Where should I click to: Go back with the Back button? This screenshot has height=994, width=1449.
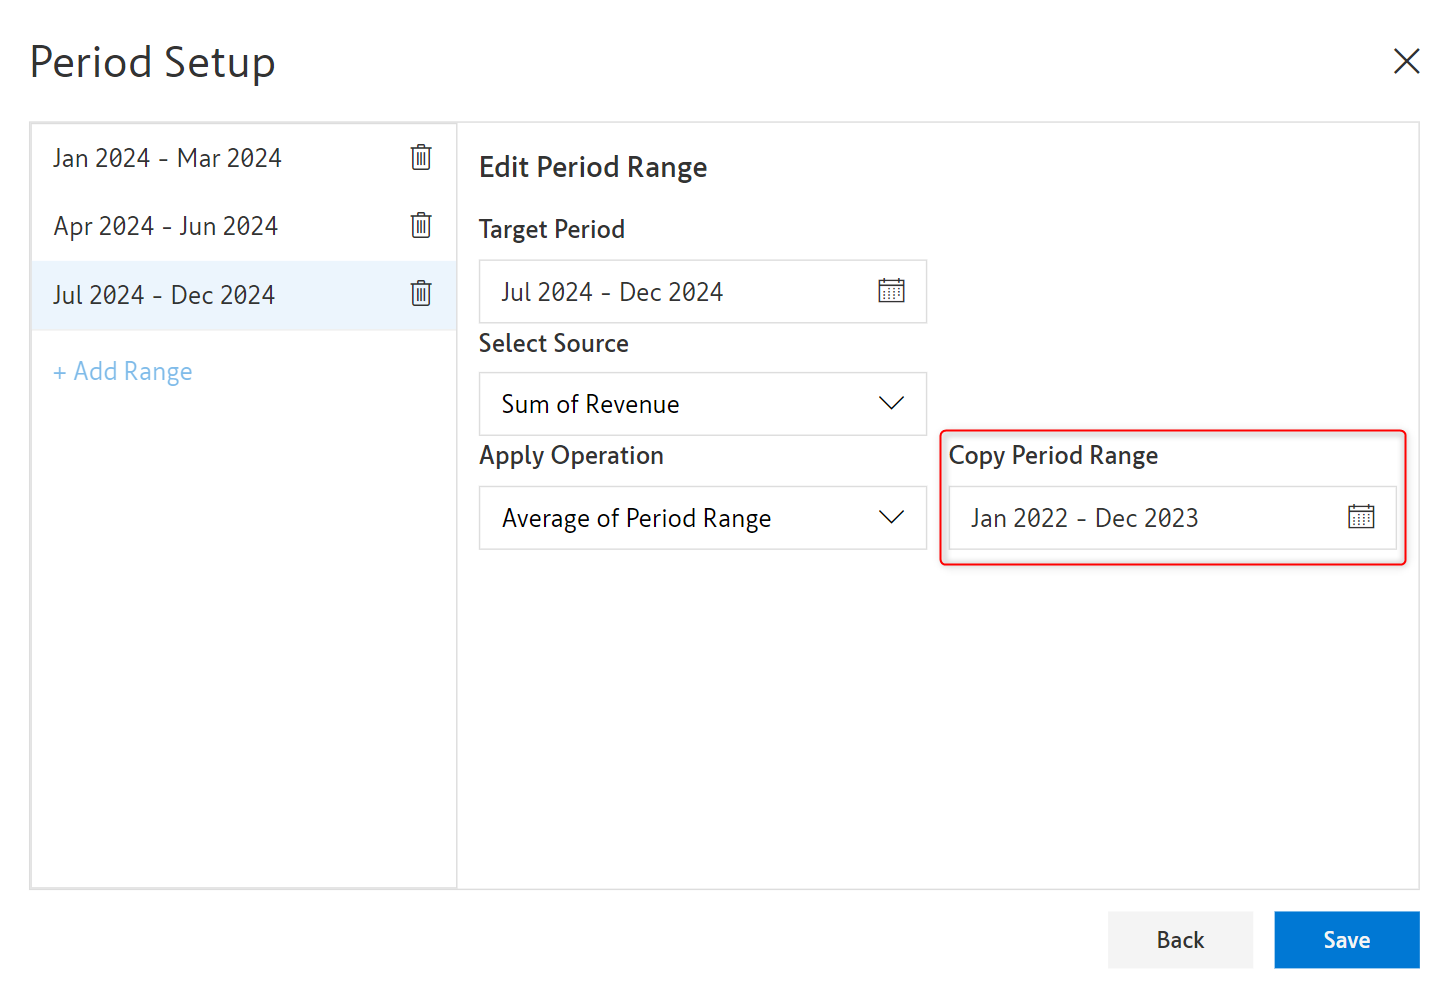pyautogui.click(x=1180, y=940)
